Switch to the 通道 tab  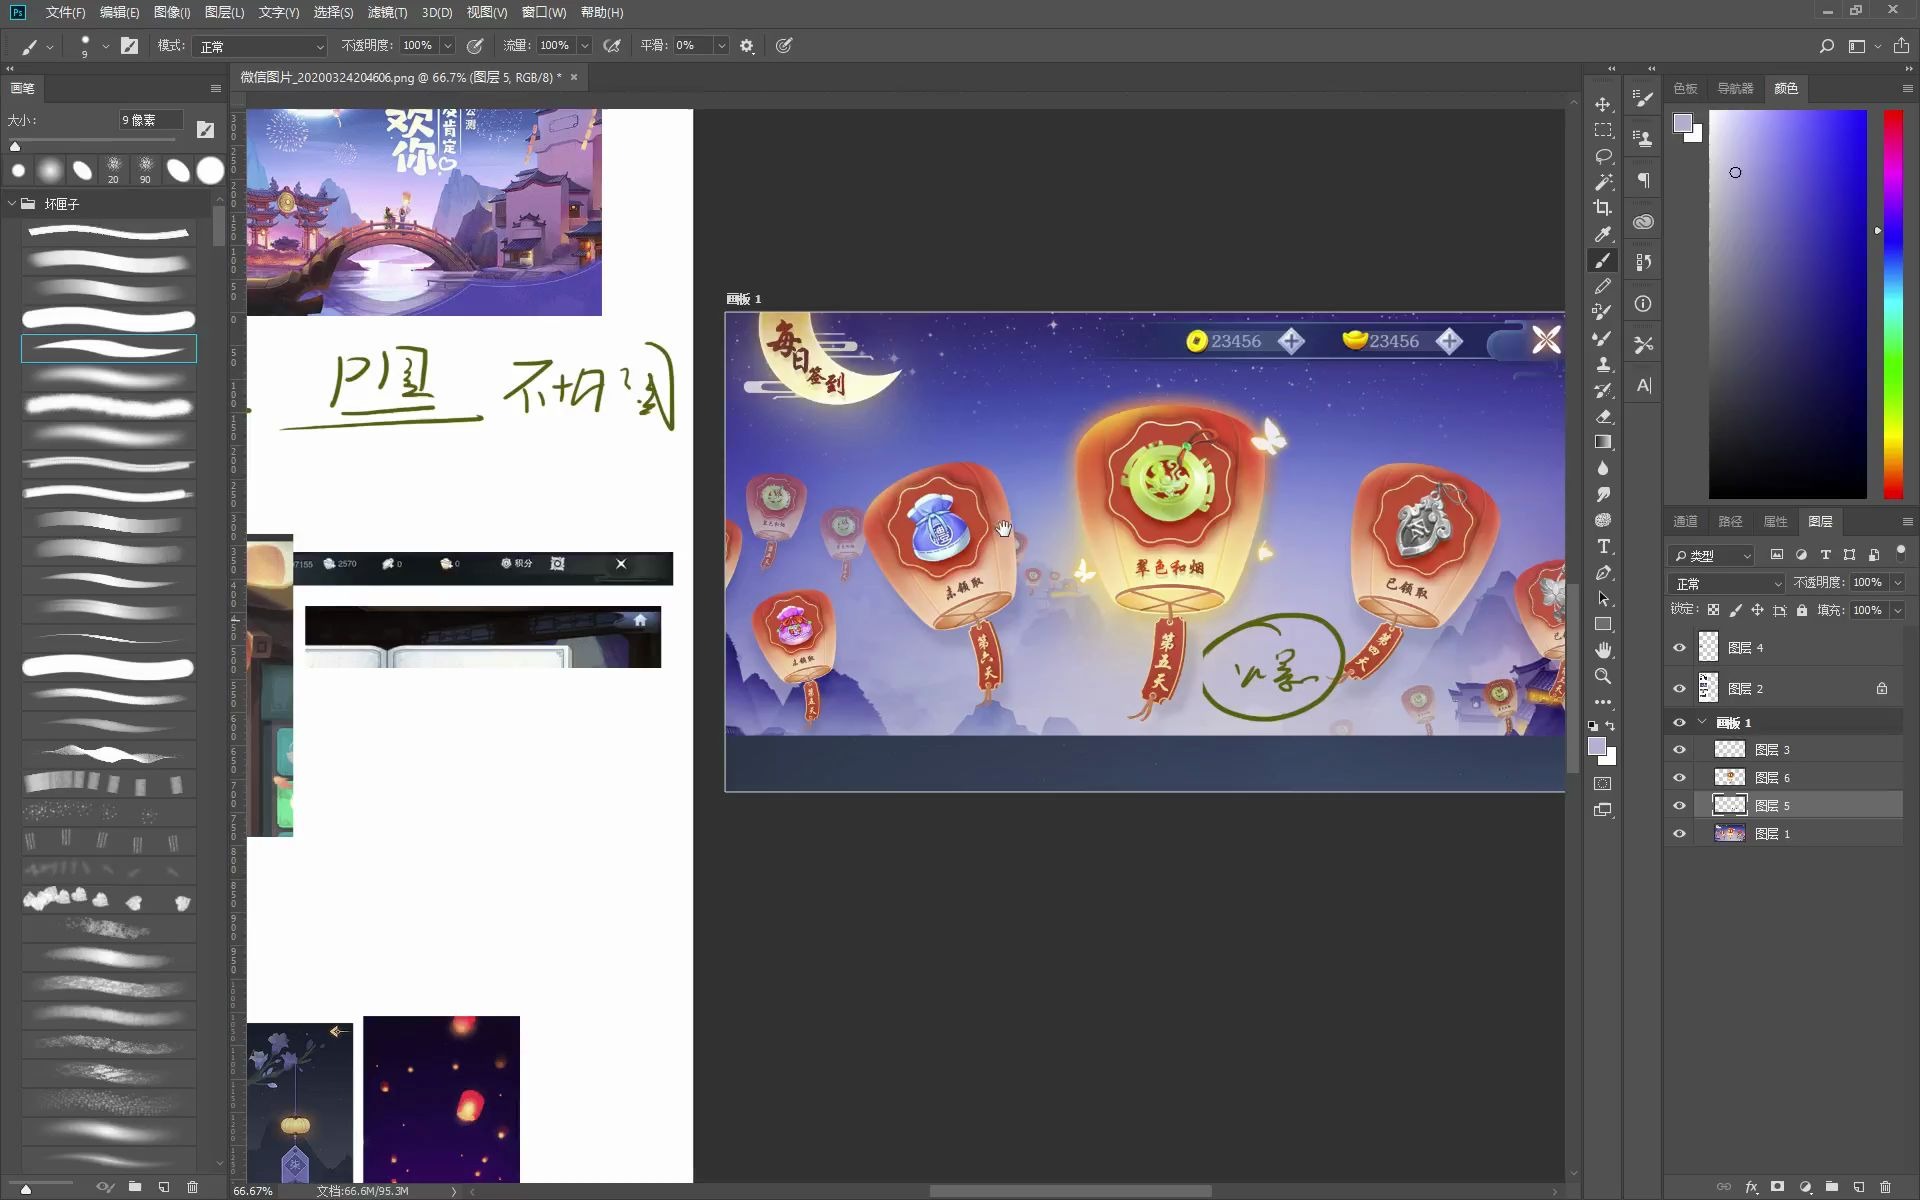coord(1685,521)
